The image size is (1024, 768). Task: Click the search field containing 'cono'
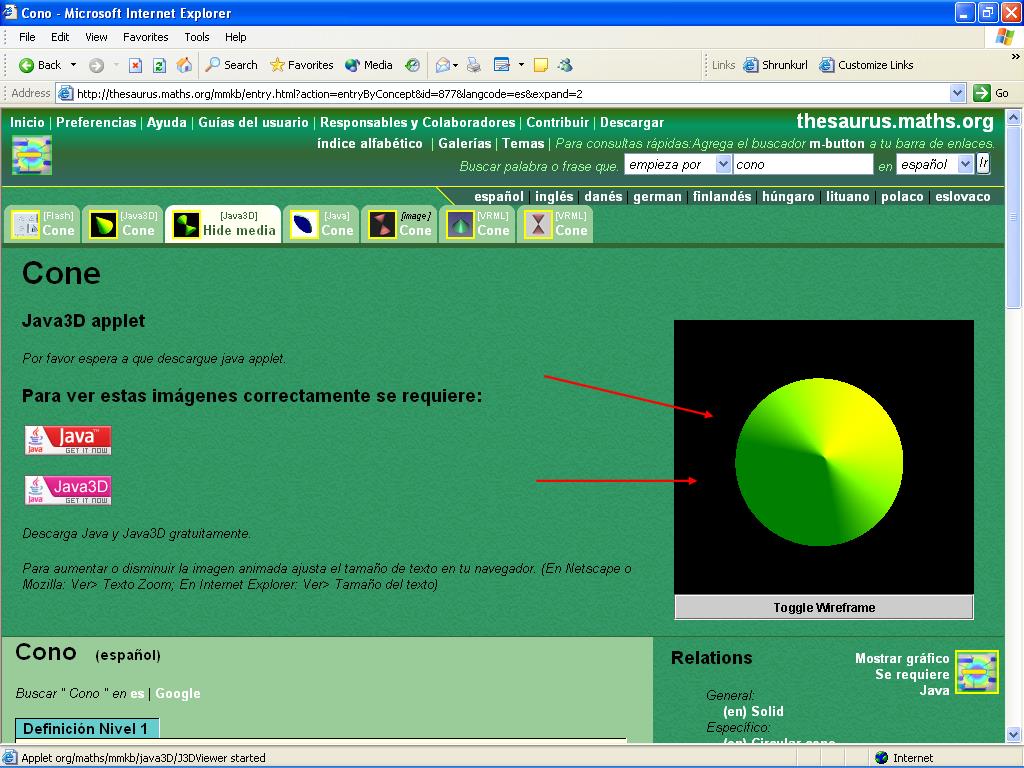point(803,164)
